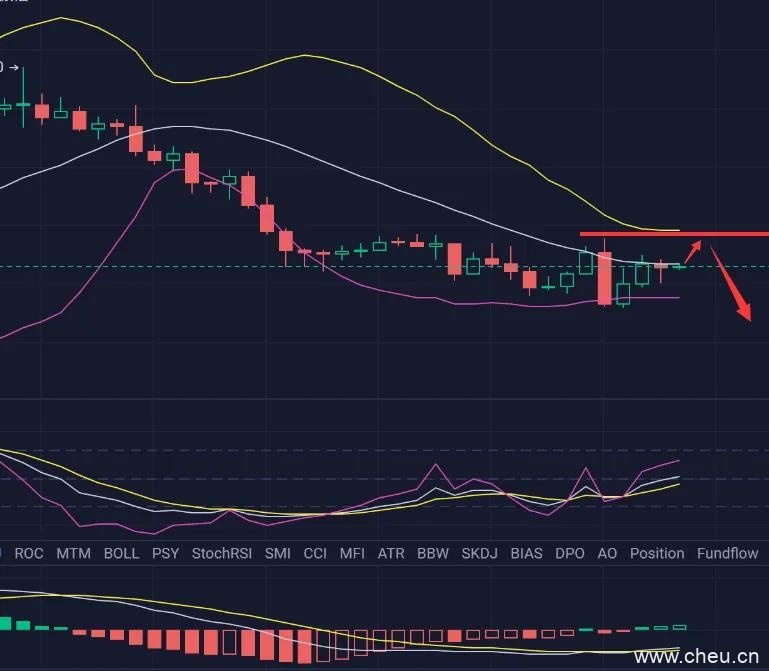Open the BOLL indicator tab
Image resolution: width=769 pixels, height=671 pixels.
pyautogui.click(x=121, y=553)
